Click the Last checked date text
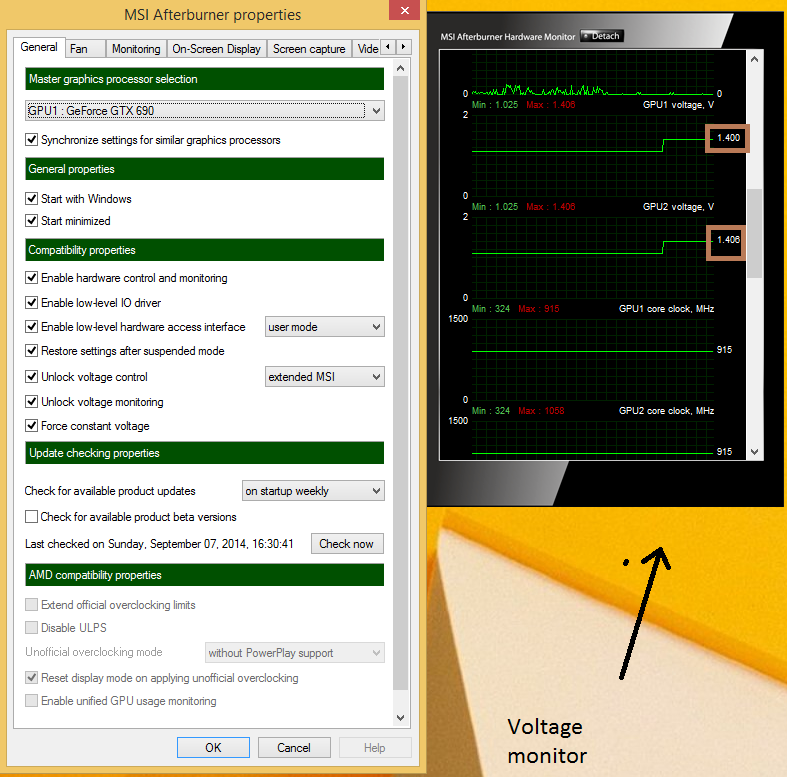 [159, 544]
